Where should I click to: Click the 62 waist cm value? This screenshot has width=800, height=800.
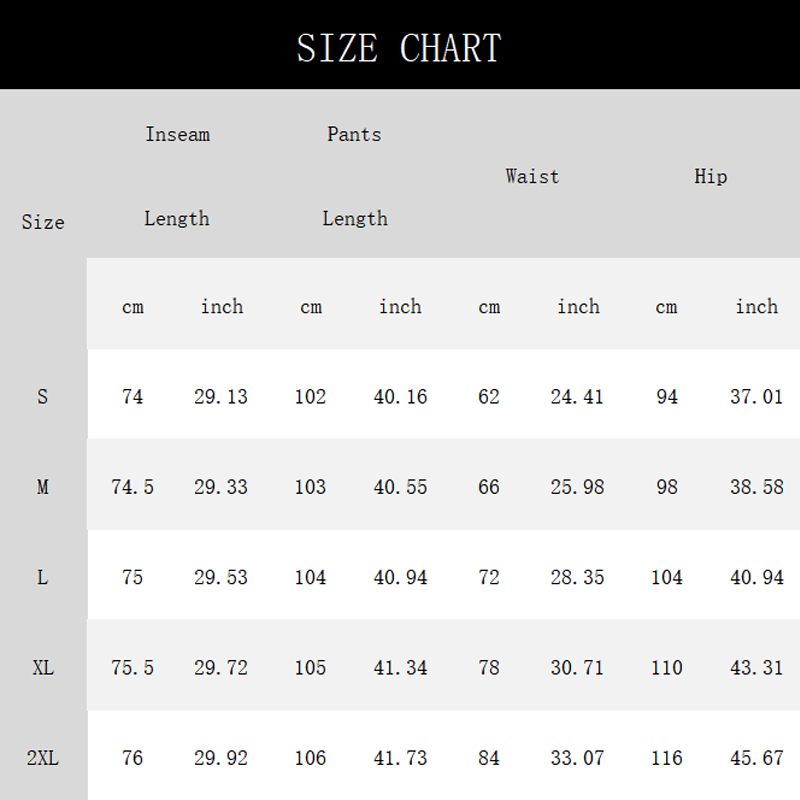click(489, 397)
